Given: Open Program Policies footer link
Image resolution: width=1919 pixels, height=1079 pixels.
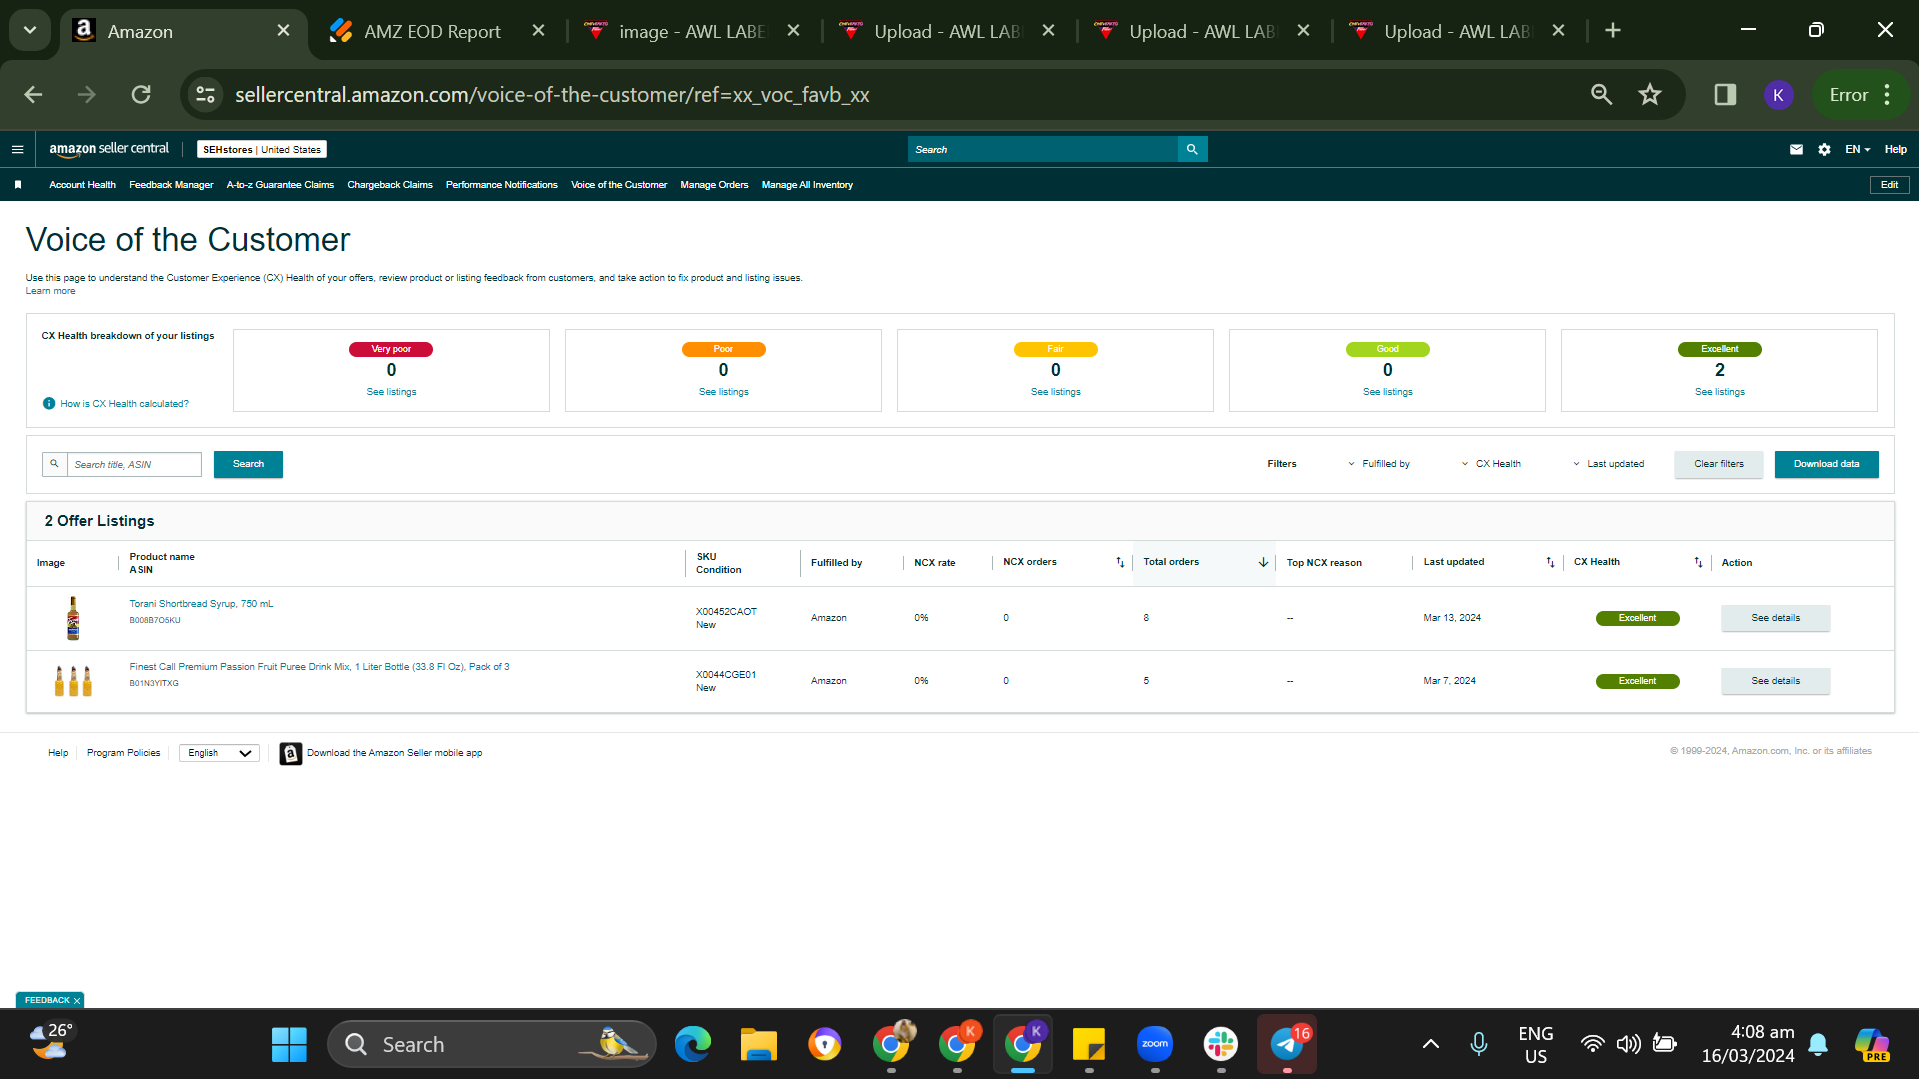Looking at the screenshot, I should point(123,753).
